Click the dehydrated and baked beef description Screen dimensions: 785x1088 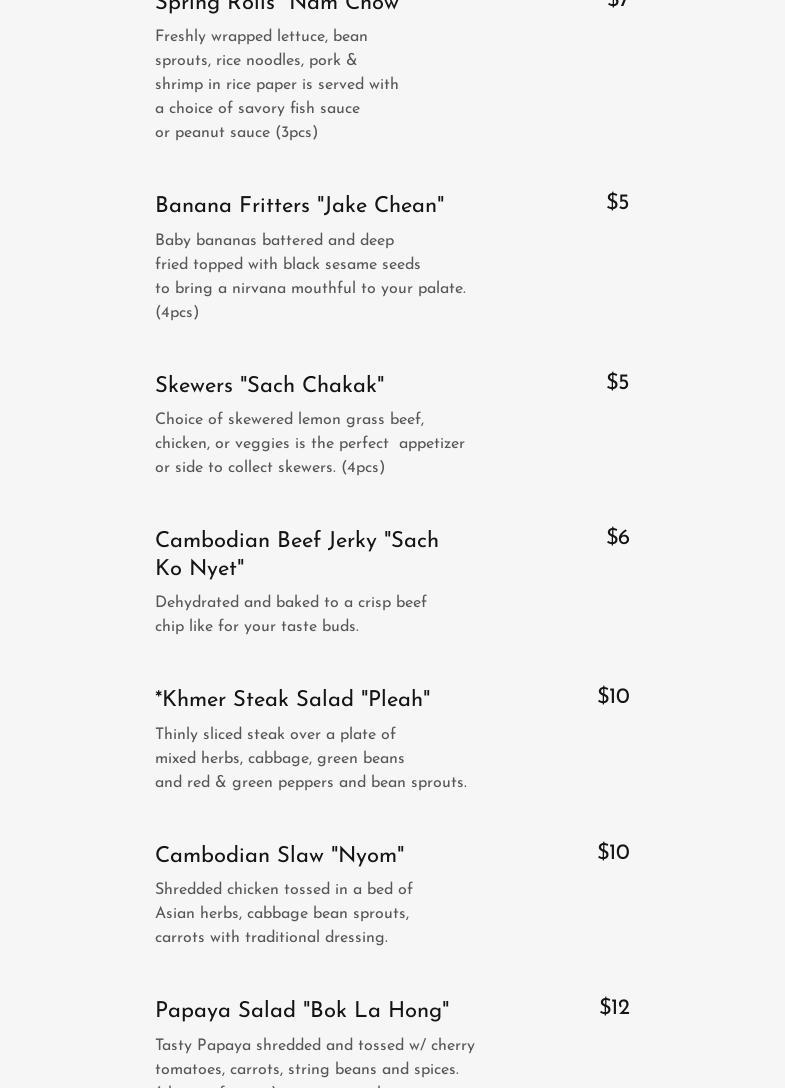coord(290,615)
